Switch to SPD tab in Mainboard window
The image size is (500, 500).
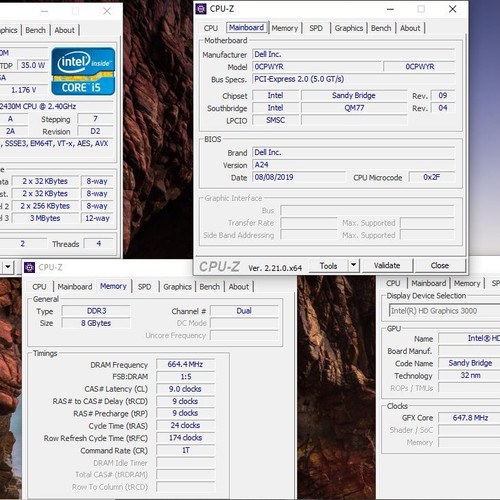coord(316,28)
